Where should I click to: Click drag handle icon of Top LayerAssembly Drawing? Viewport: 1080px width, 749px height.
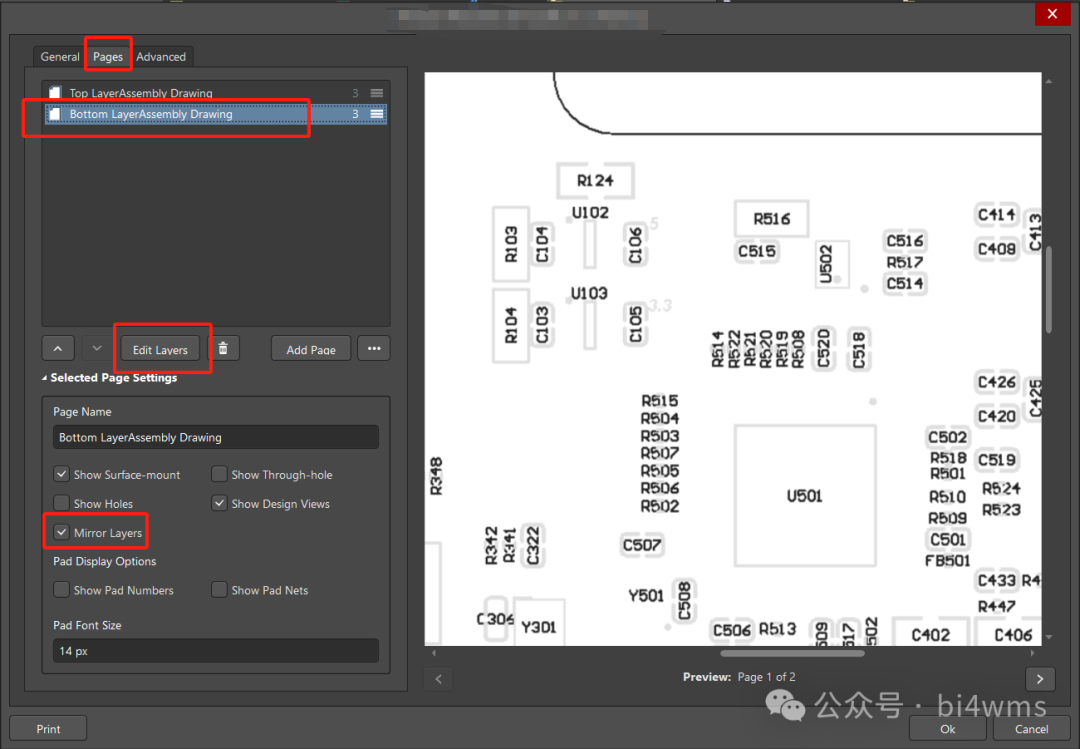point(377,93)
